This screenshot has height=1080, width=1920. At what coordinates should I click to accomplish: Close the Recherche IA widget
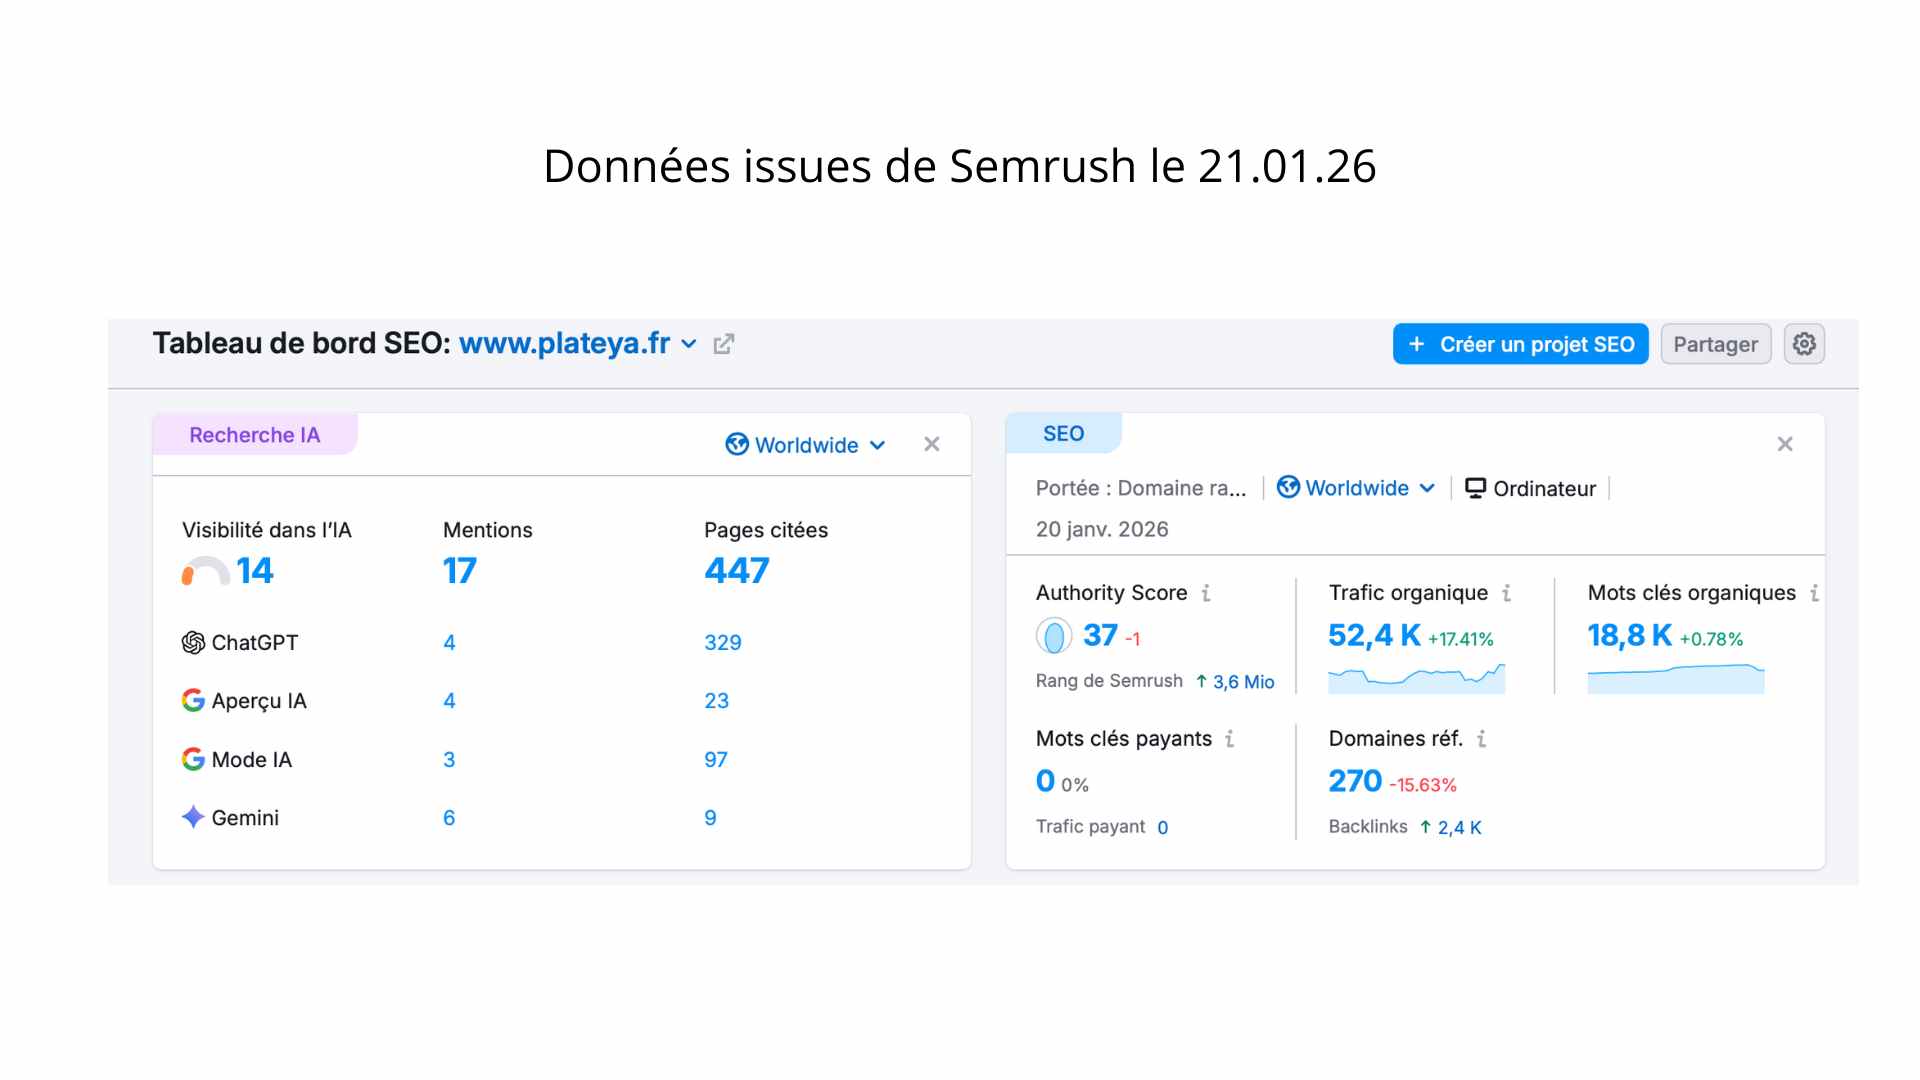931,444
